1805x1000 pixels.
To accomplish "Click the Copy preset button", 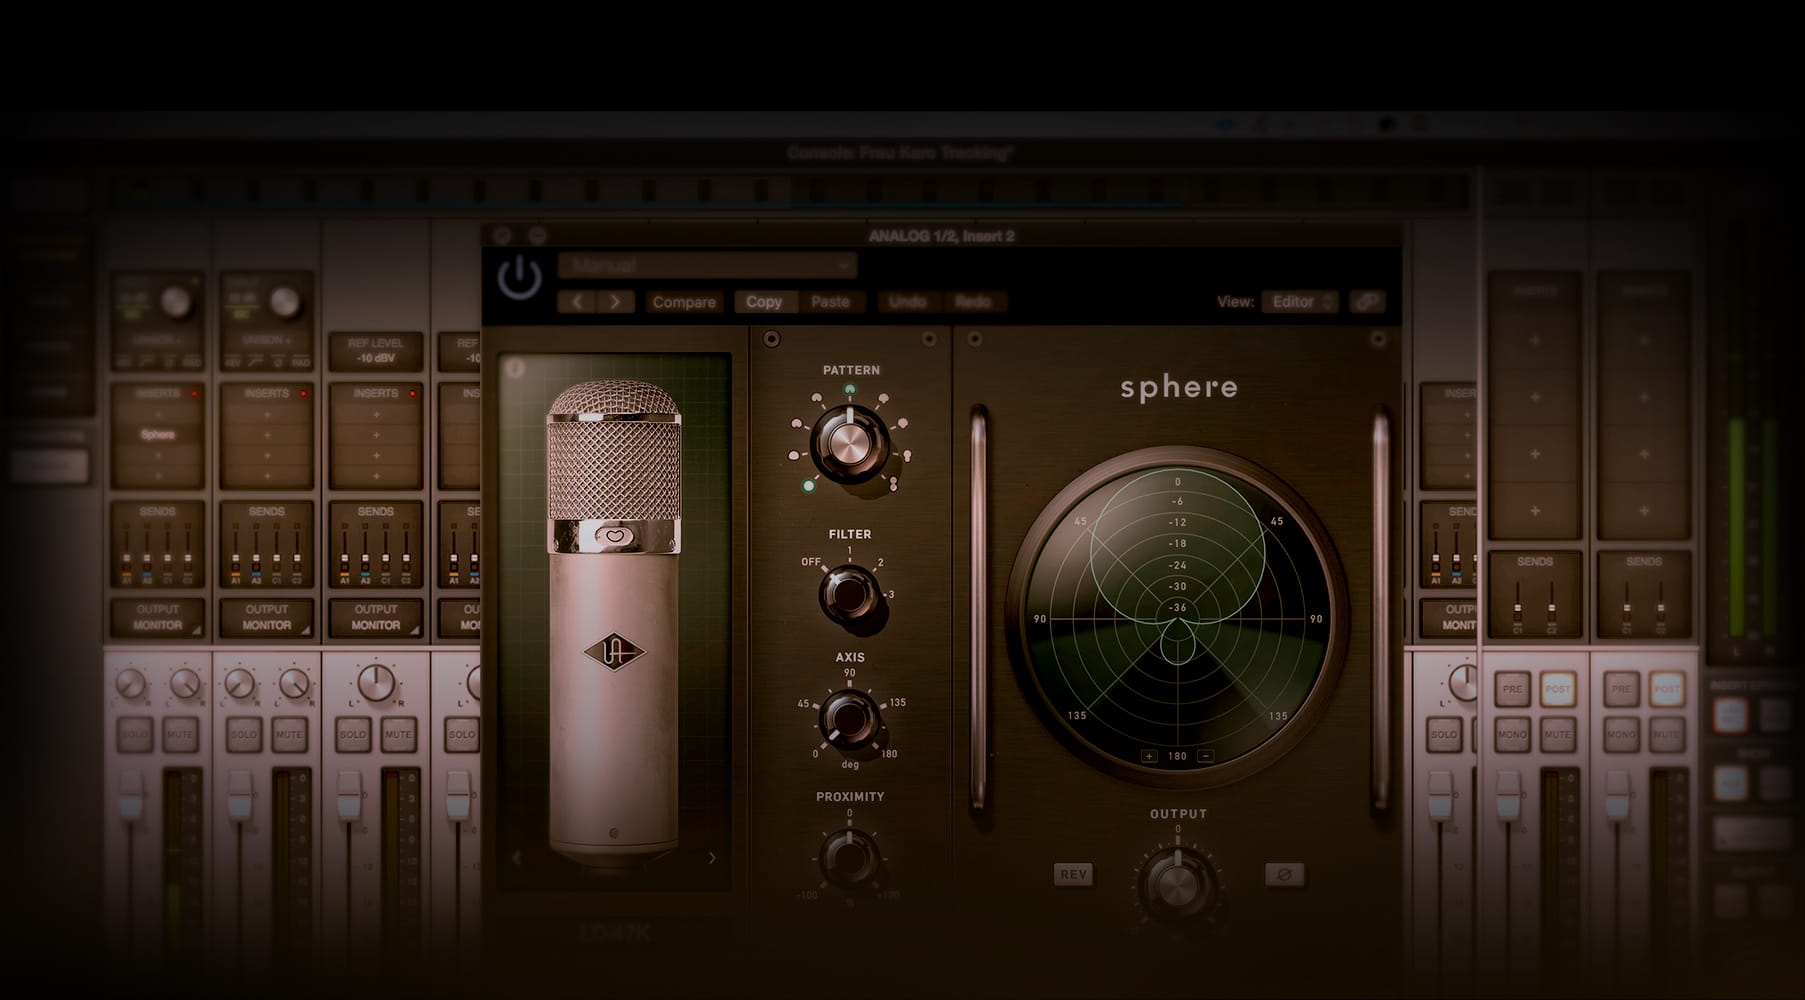I will (x=765, y=301).
